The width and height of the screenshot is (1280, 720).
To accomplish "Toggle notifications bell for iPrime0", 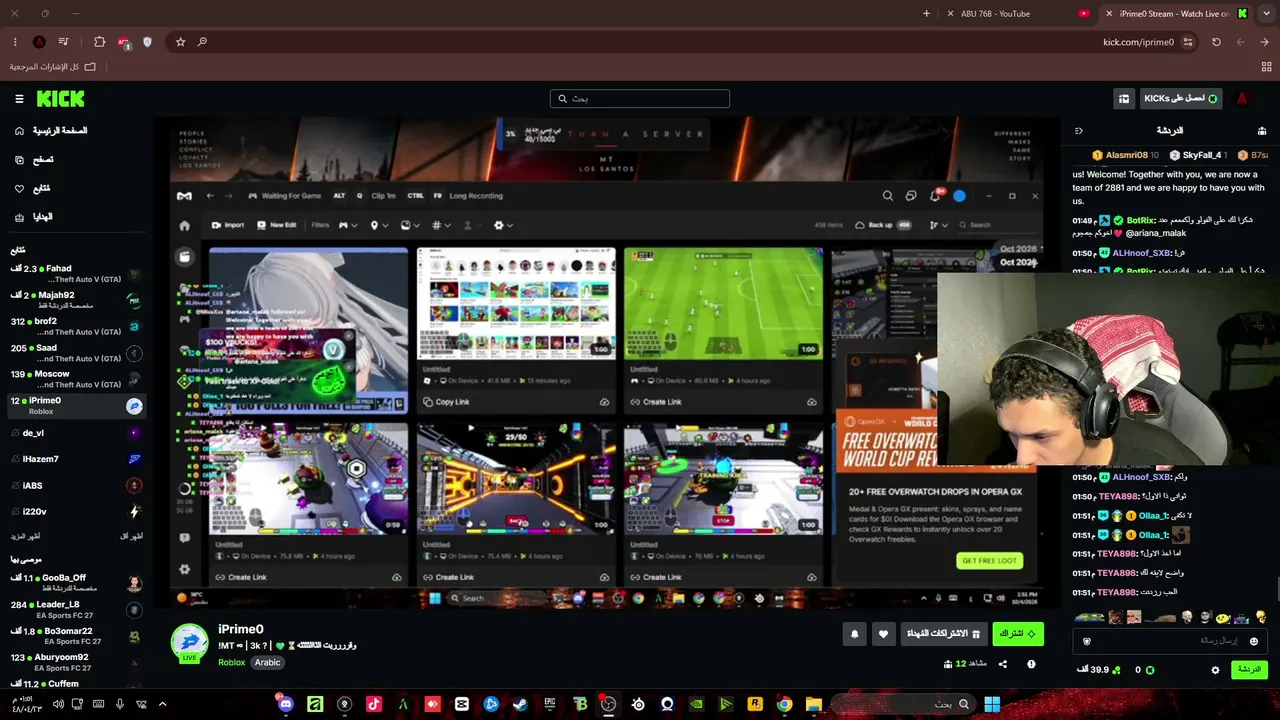I will [x=854, y=634].
